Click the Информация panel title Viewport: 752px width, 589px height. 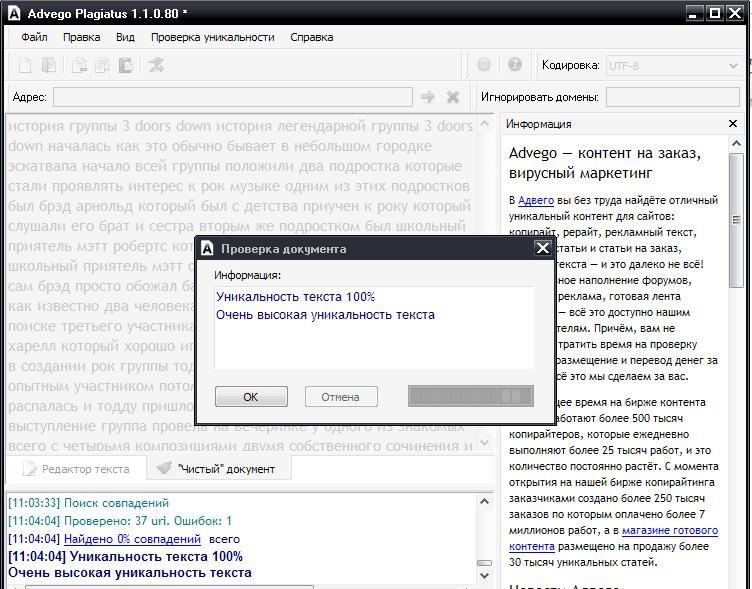pyautogui.click(x=539, y=124)
